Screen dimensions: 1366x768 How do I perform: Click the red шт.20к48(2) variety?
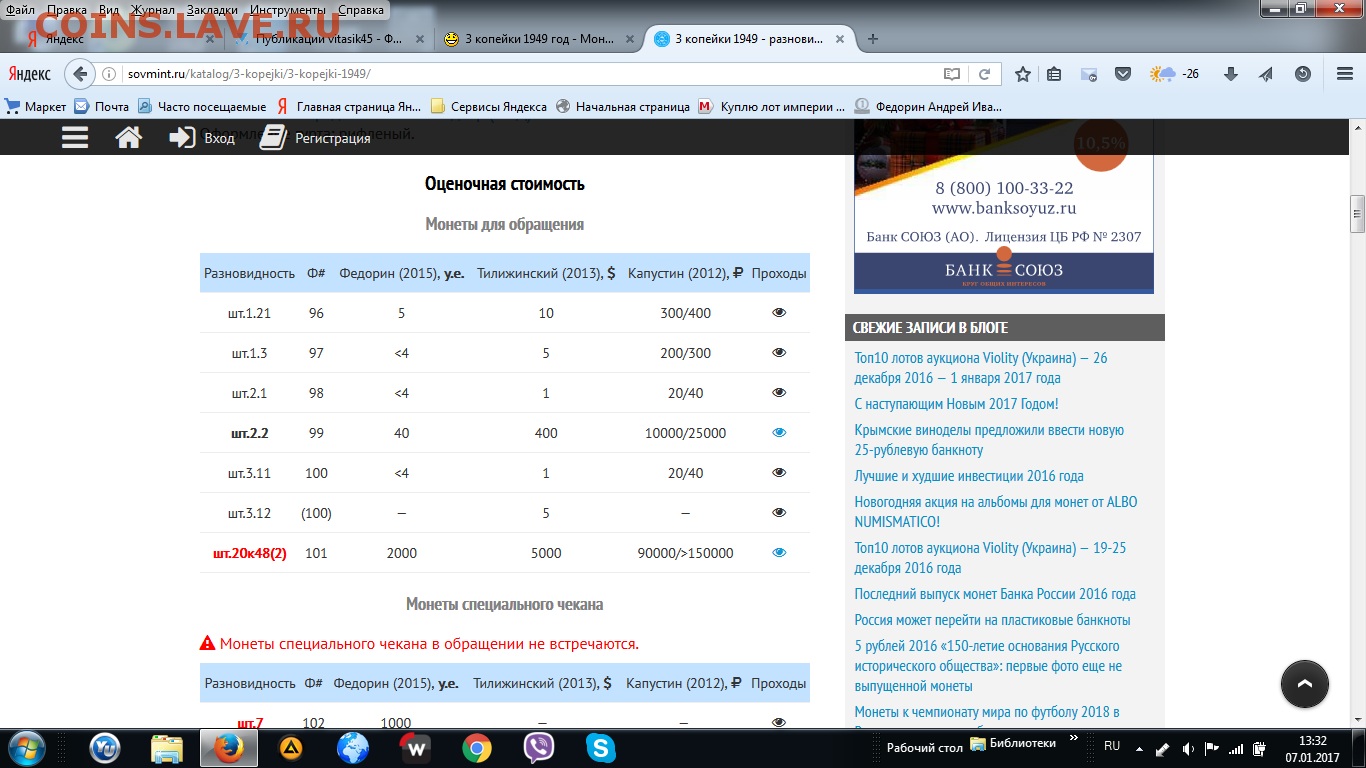[250, 553]
